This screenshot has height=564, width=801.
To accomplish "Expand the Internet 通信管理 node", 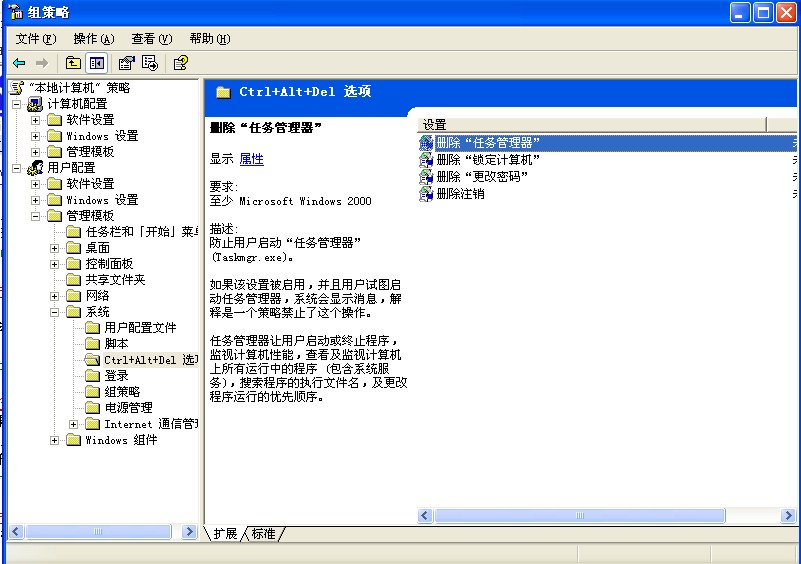I will pos(74,424).
